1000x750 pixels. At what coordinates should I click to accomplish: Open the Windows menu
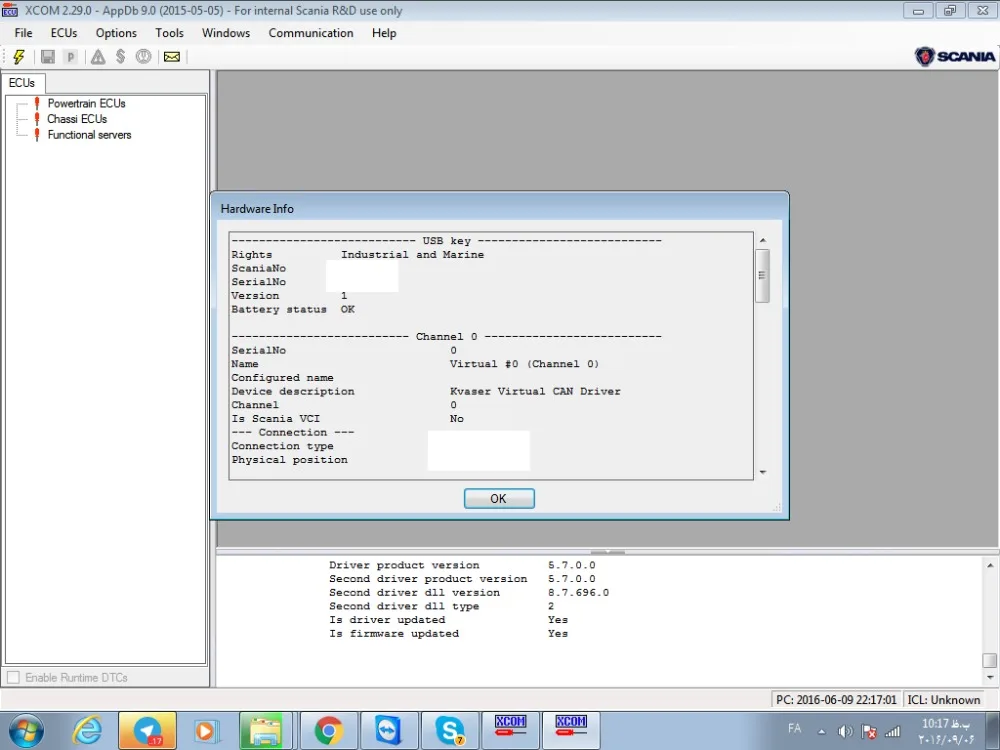pos(226,33)
